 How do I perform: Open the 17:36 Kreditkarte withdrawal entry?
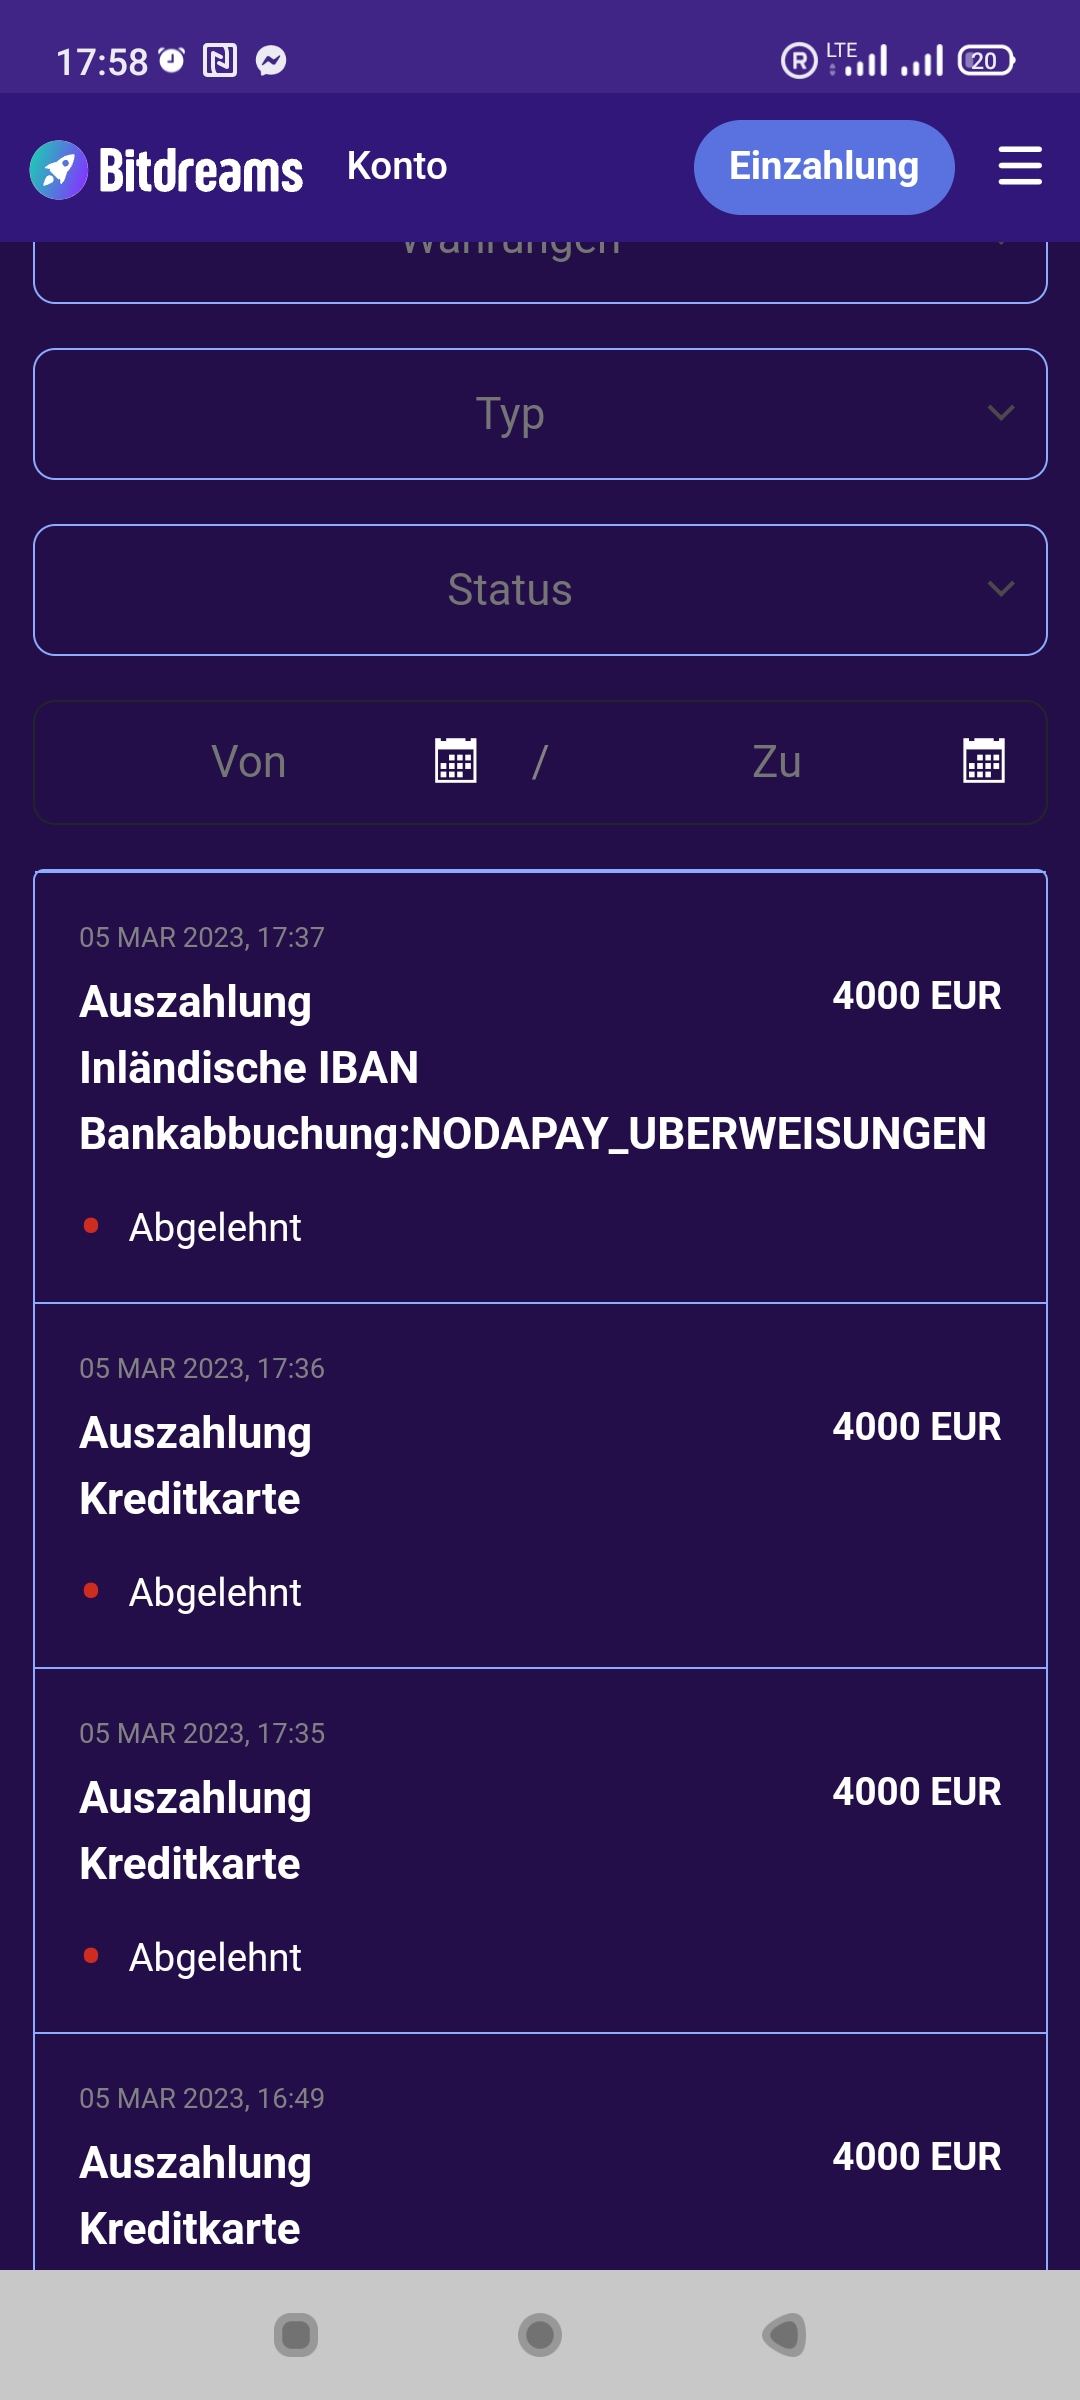540,1486
